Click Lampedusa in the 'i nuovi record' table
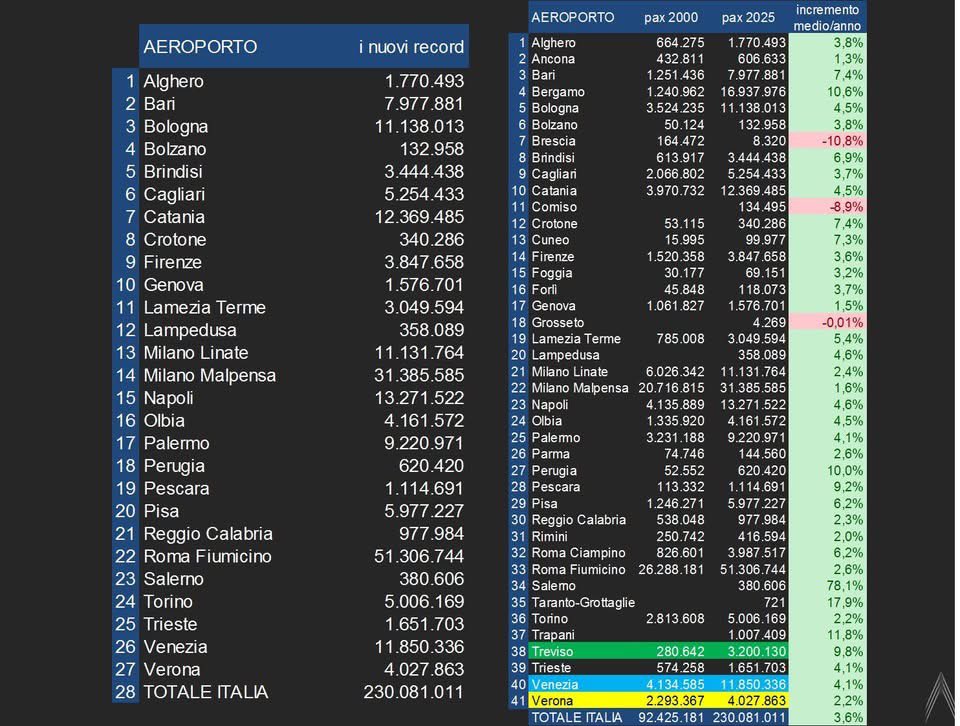This screenshot has height=726, width=960. (x=190, y=331)
